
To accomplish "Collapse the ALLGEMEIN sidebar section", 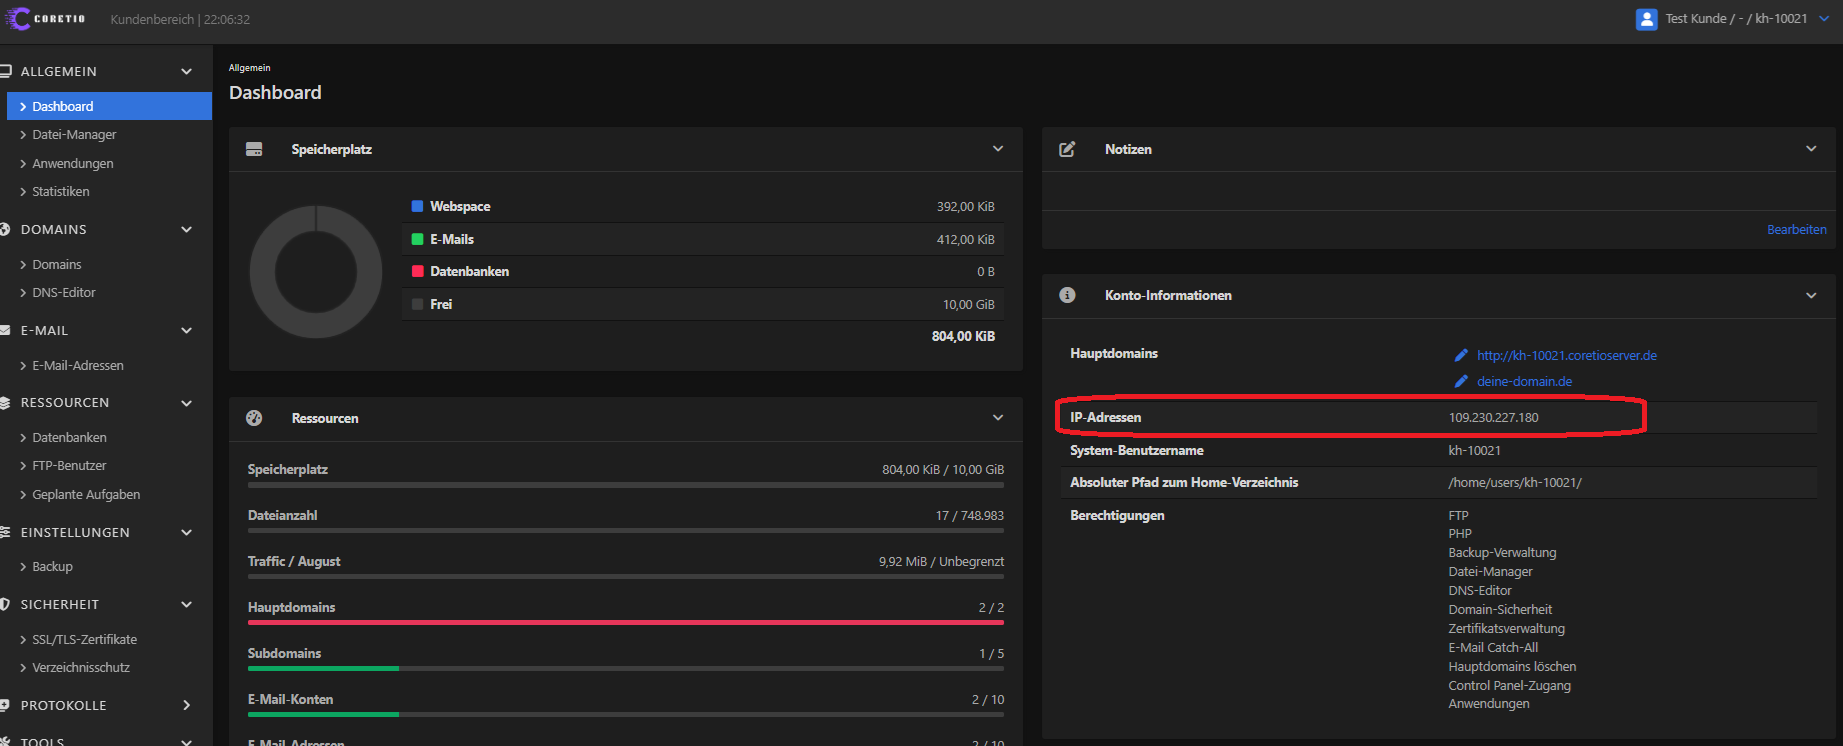I will pyautogui.click(x=187, y=71).
